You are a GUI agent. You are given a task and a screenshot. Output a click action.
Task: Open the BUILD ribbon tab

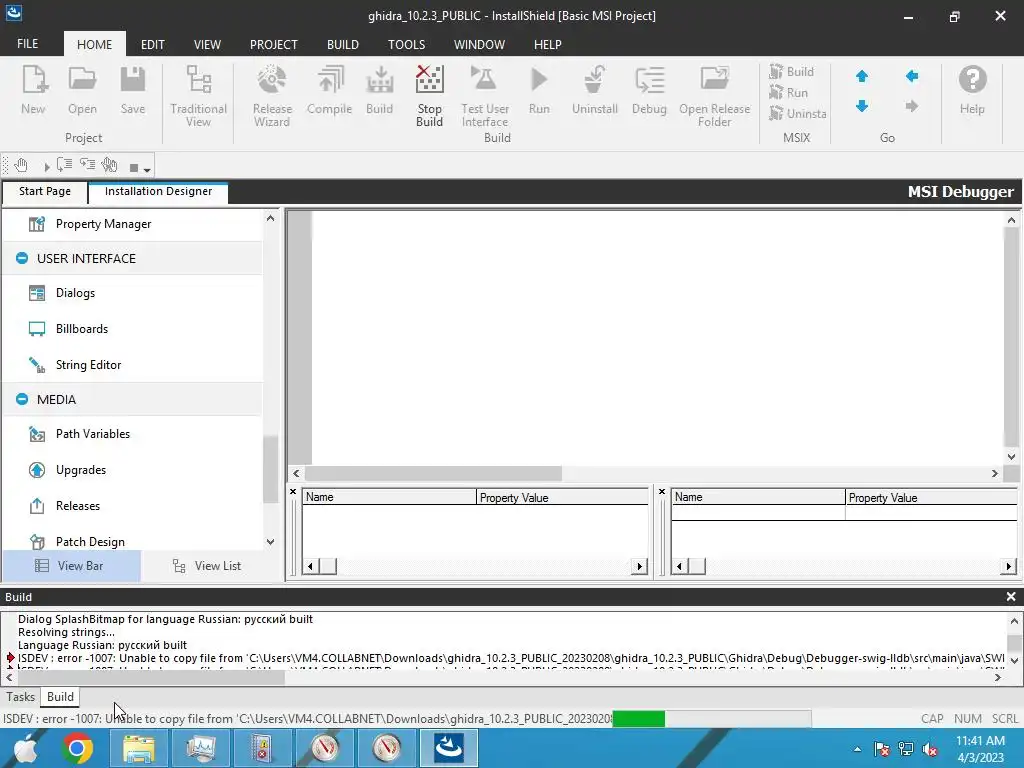pyautogui.click(x=343, y=44)
